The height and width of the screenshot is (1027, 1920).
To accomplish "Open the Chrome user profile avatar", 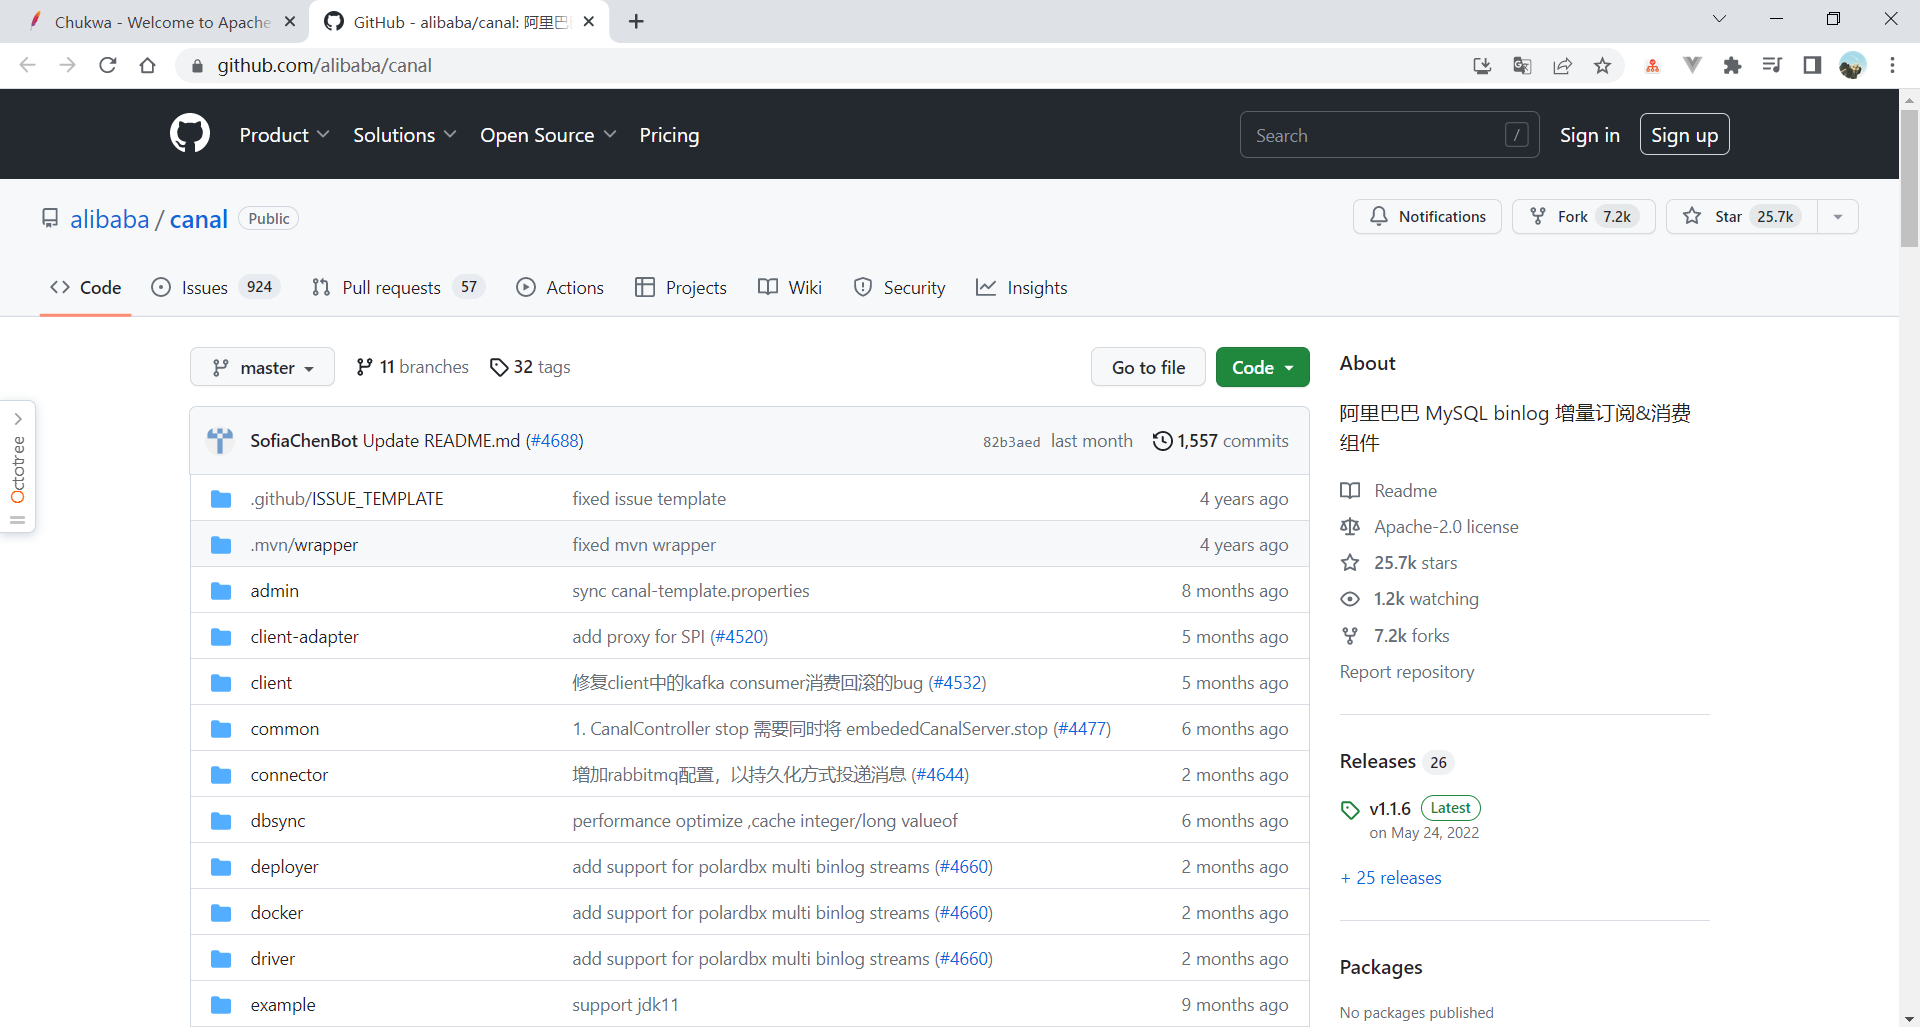I will [1852, 65].
